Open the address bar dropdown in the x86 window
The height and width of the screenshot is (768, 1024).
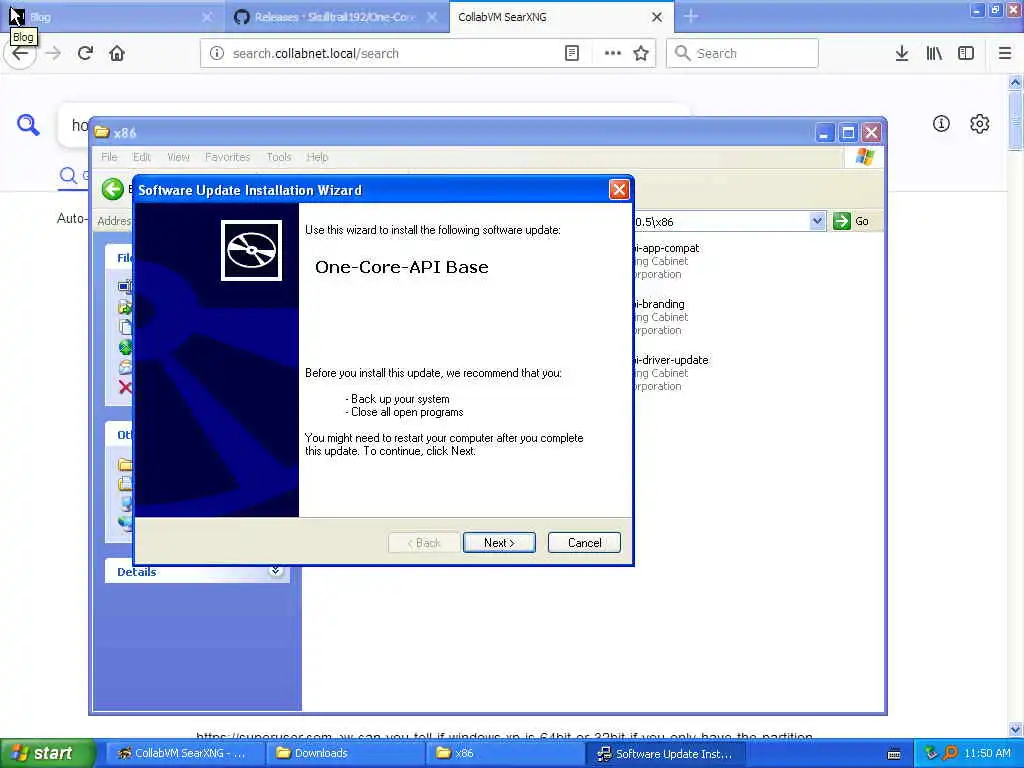(x=816, y=221)
